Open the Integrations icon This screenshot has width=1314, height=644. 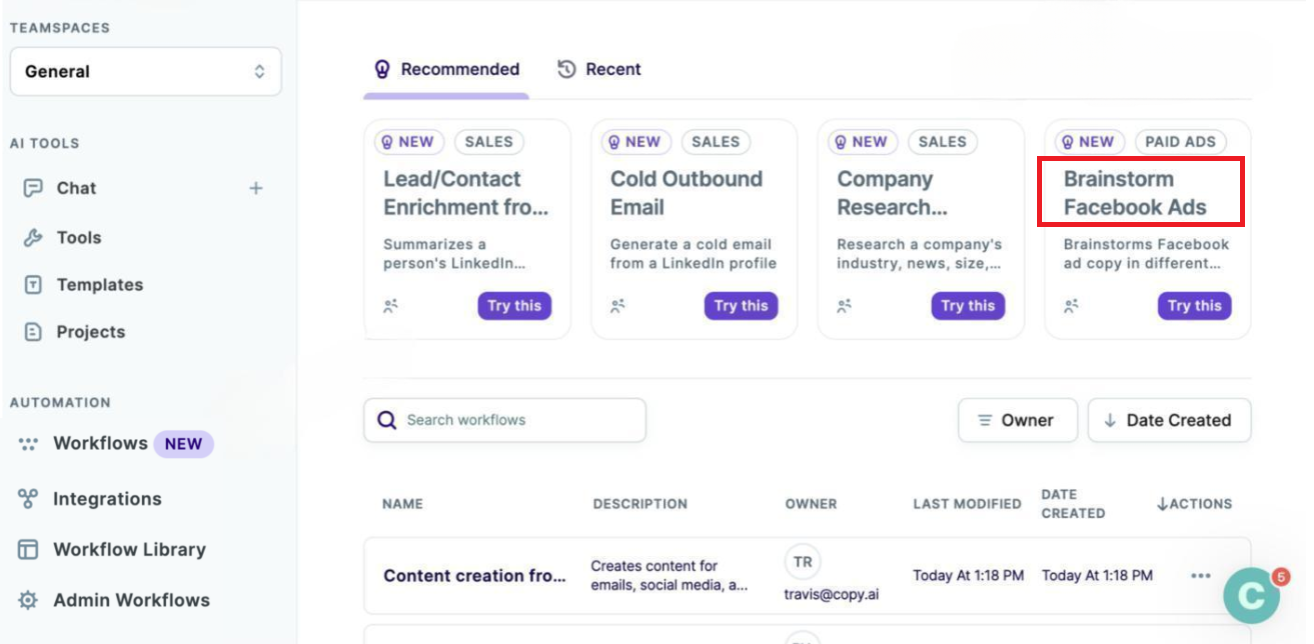pyautogui.click(x=28, y=499)
